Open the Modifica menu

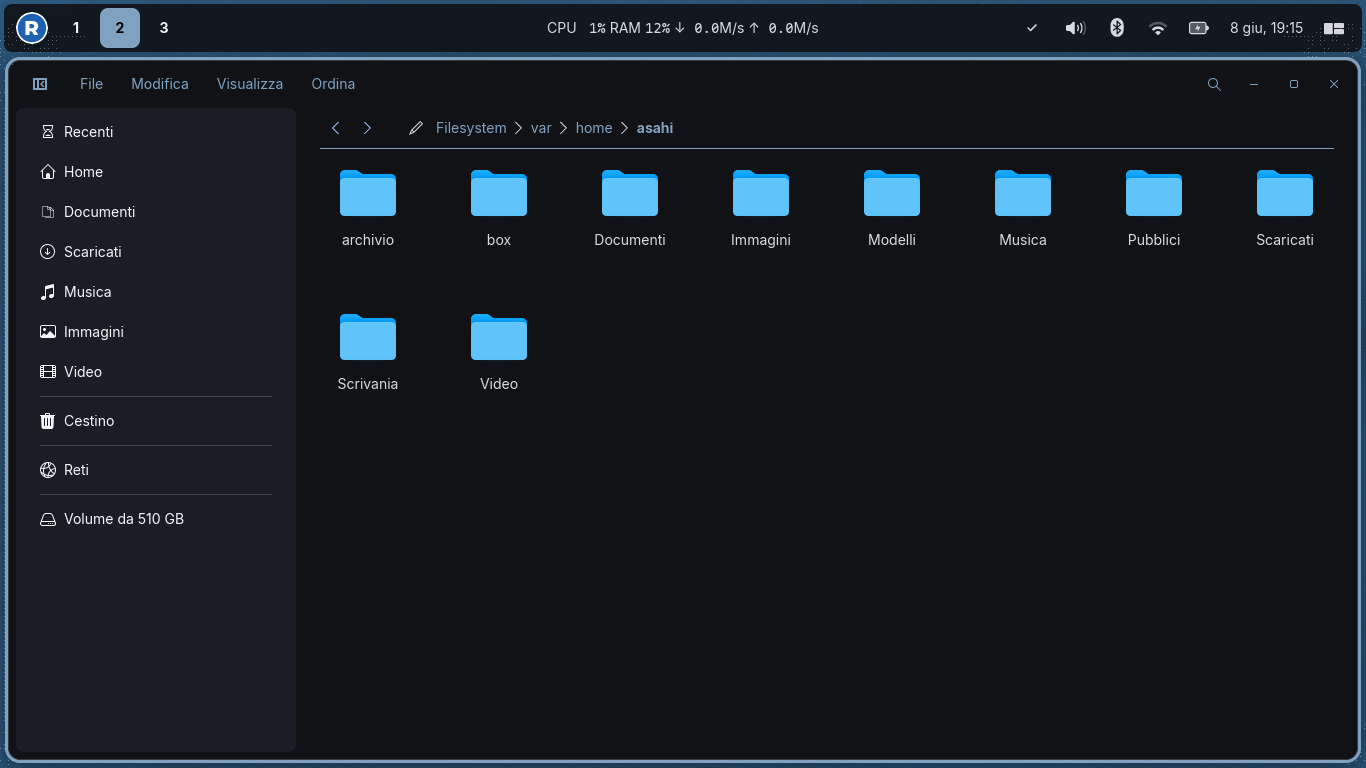click(160, 84)
